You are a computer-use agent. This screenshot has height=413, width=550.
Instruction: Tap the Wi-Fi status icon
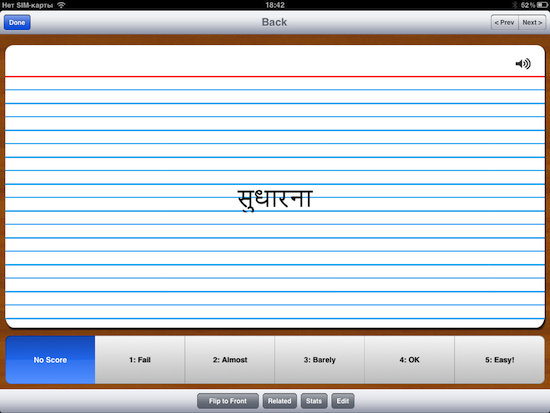[61, 5]
